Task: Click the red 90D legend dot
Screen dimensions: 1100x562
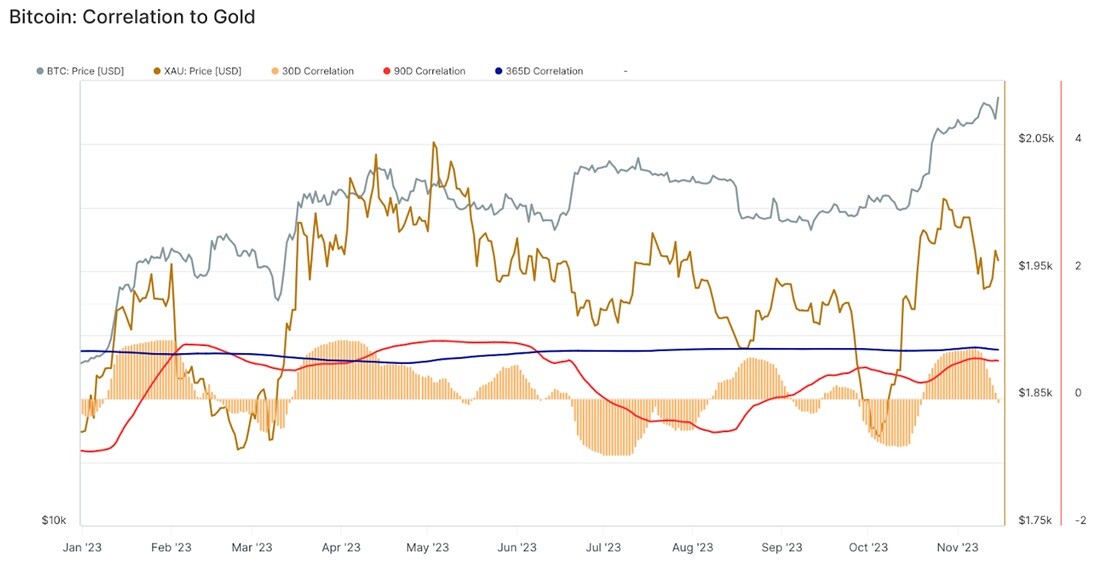Action: (x=387, y=71)
